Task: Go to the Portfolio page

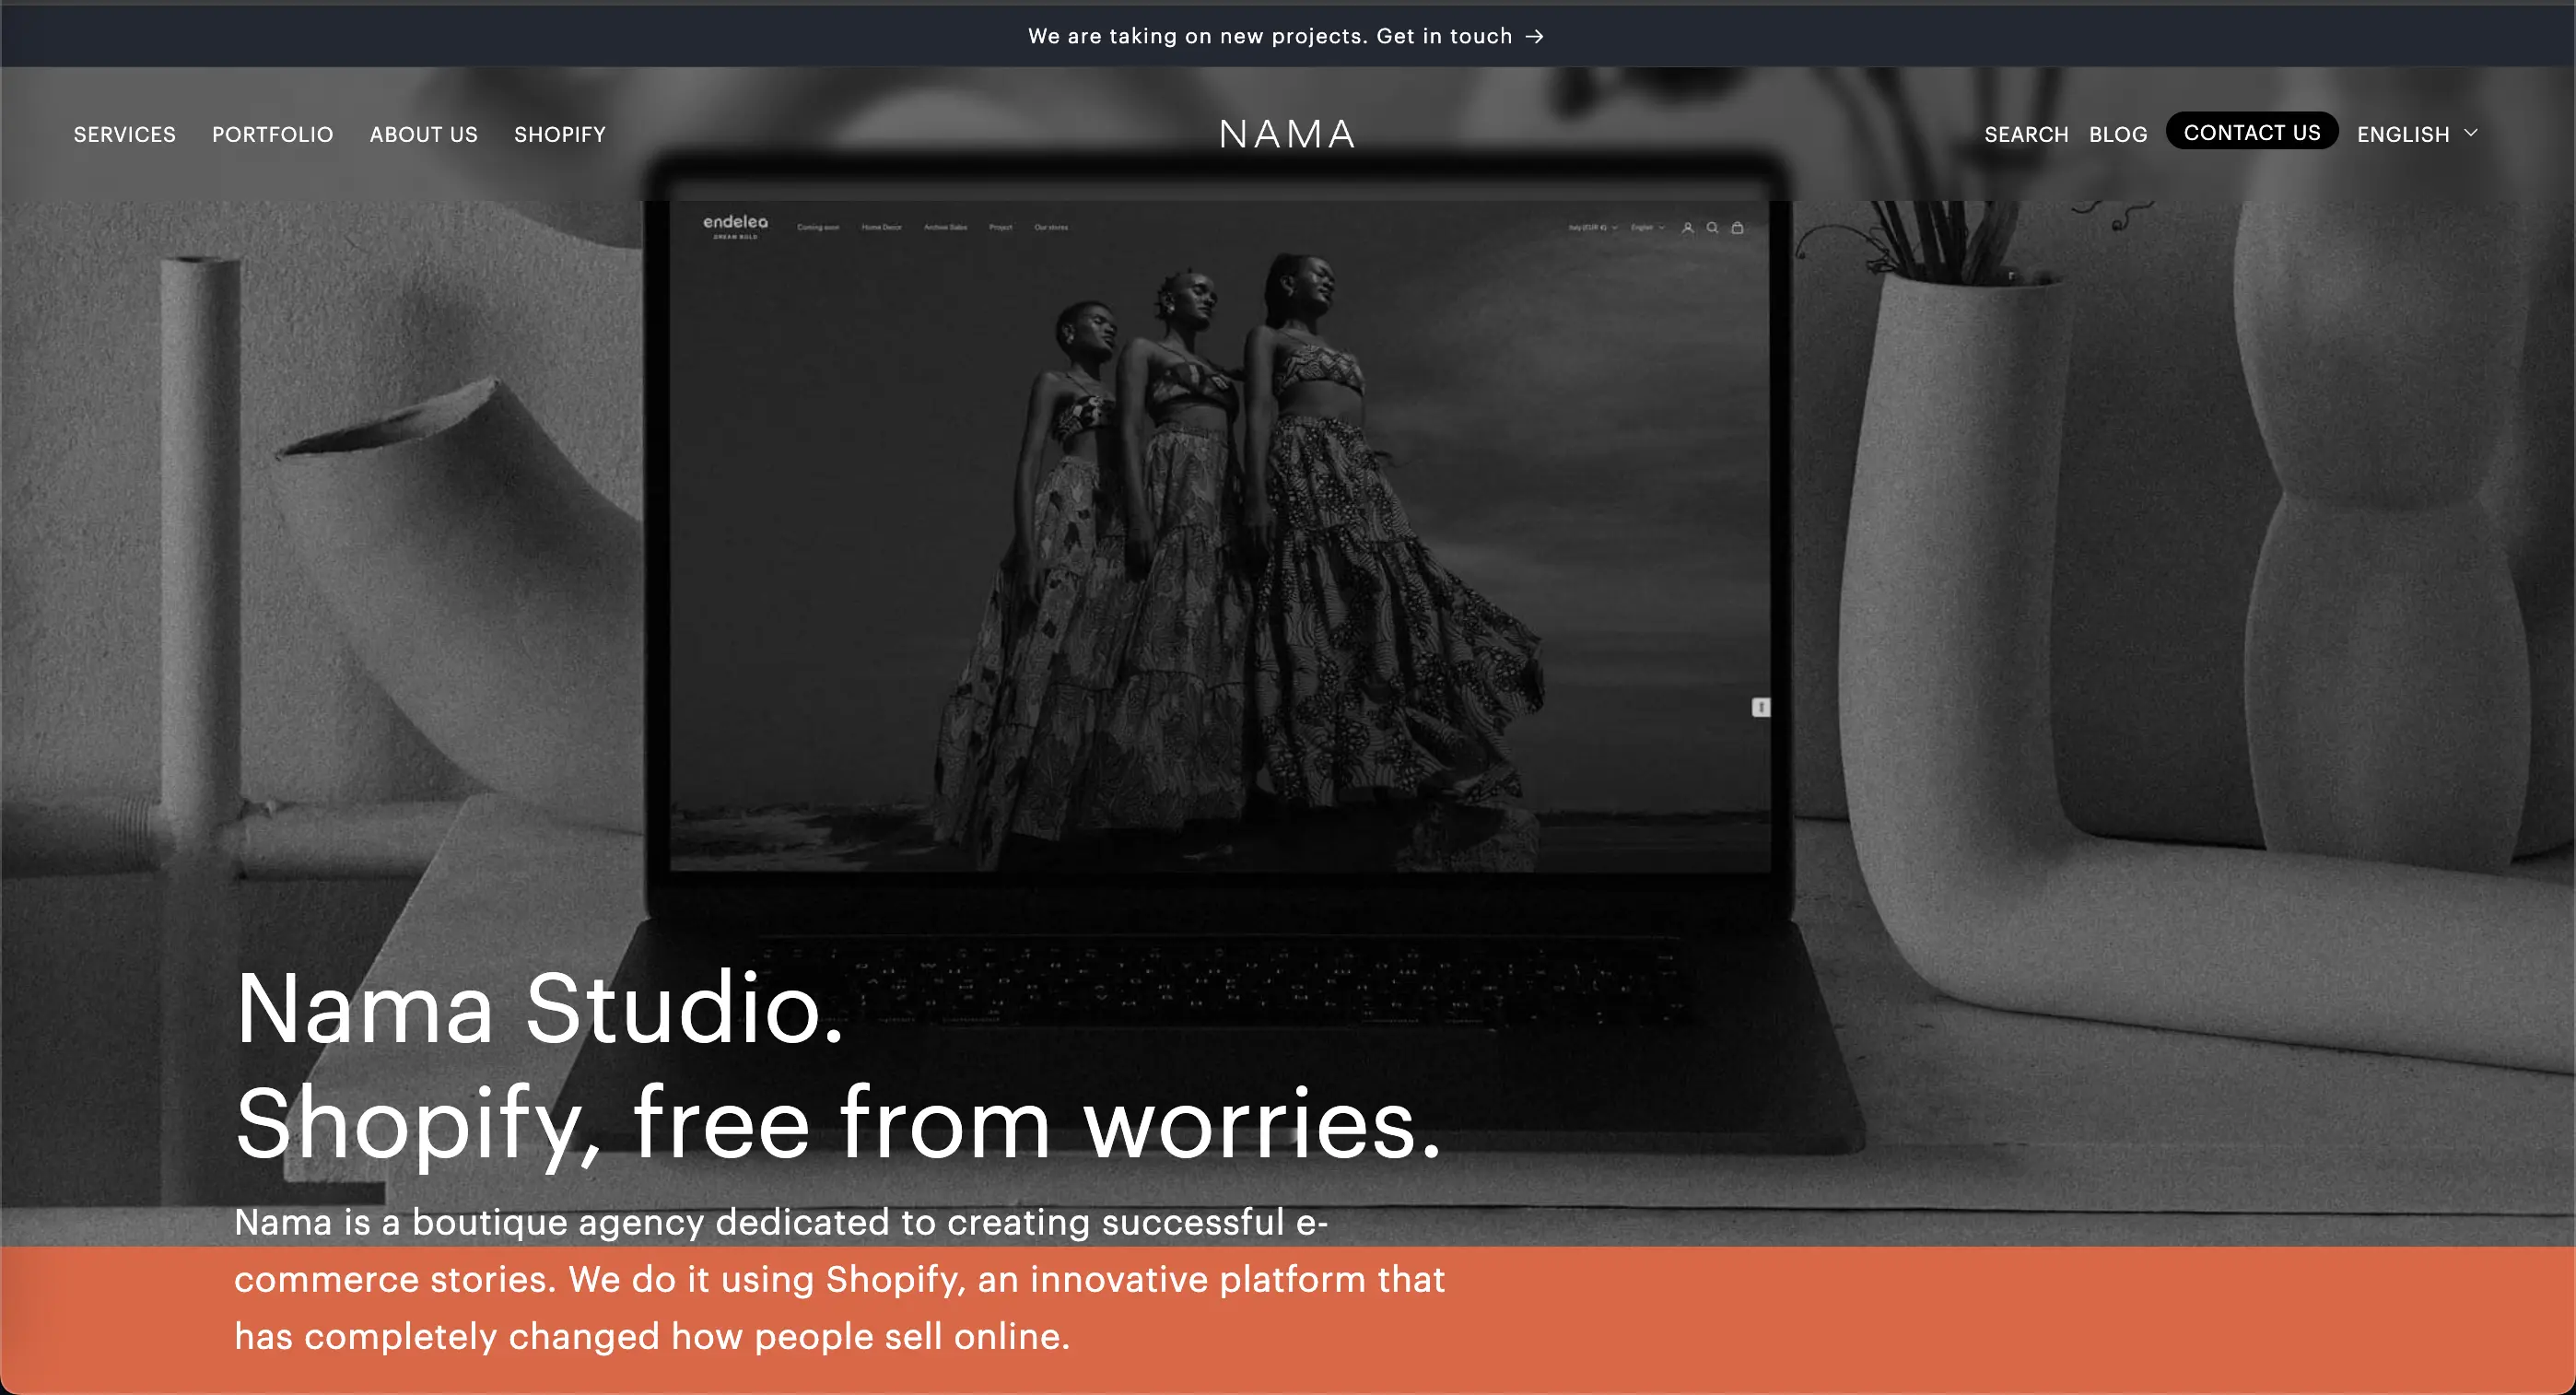Action: pyautogui.click(x=272, y=134)
